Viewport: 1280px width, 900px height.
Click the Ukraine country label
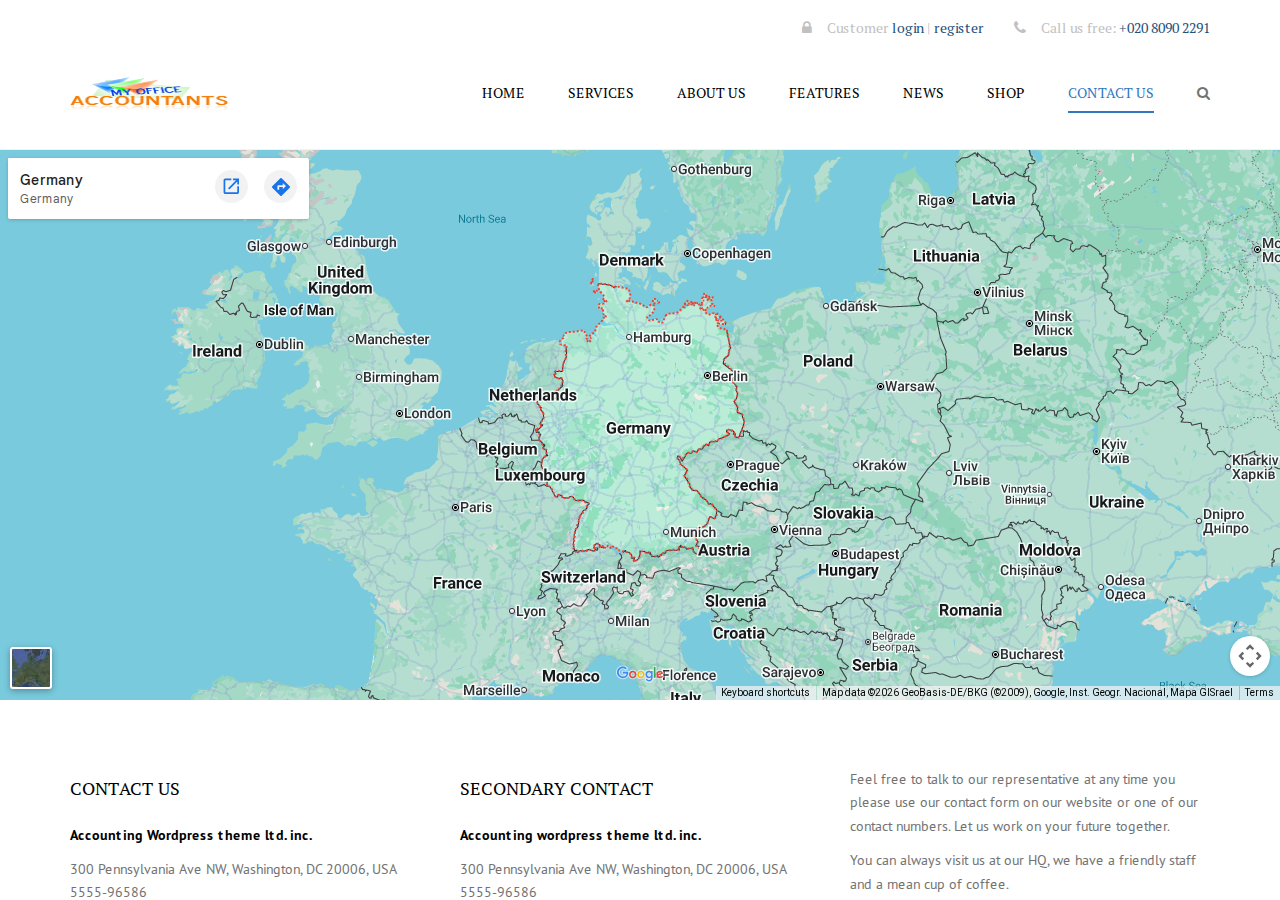tap(1116, 502)
